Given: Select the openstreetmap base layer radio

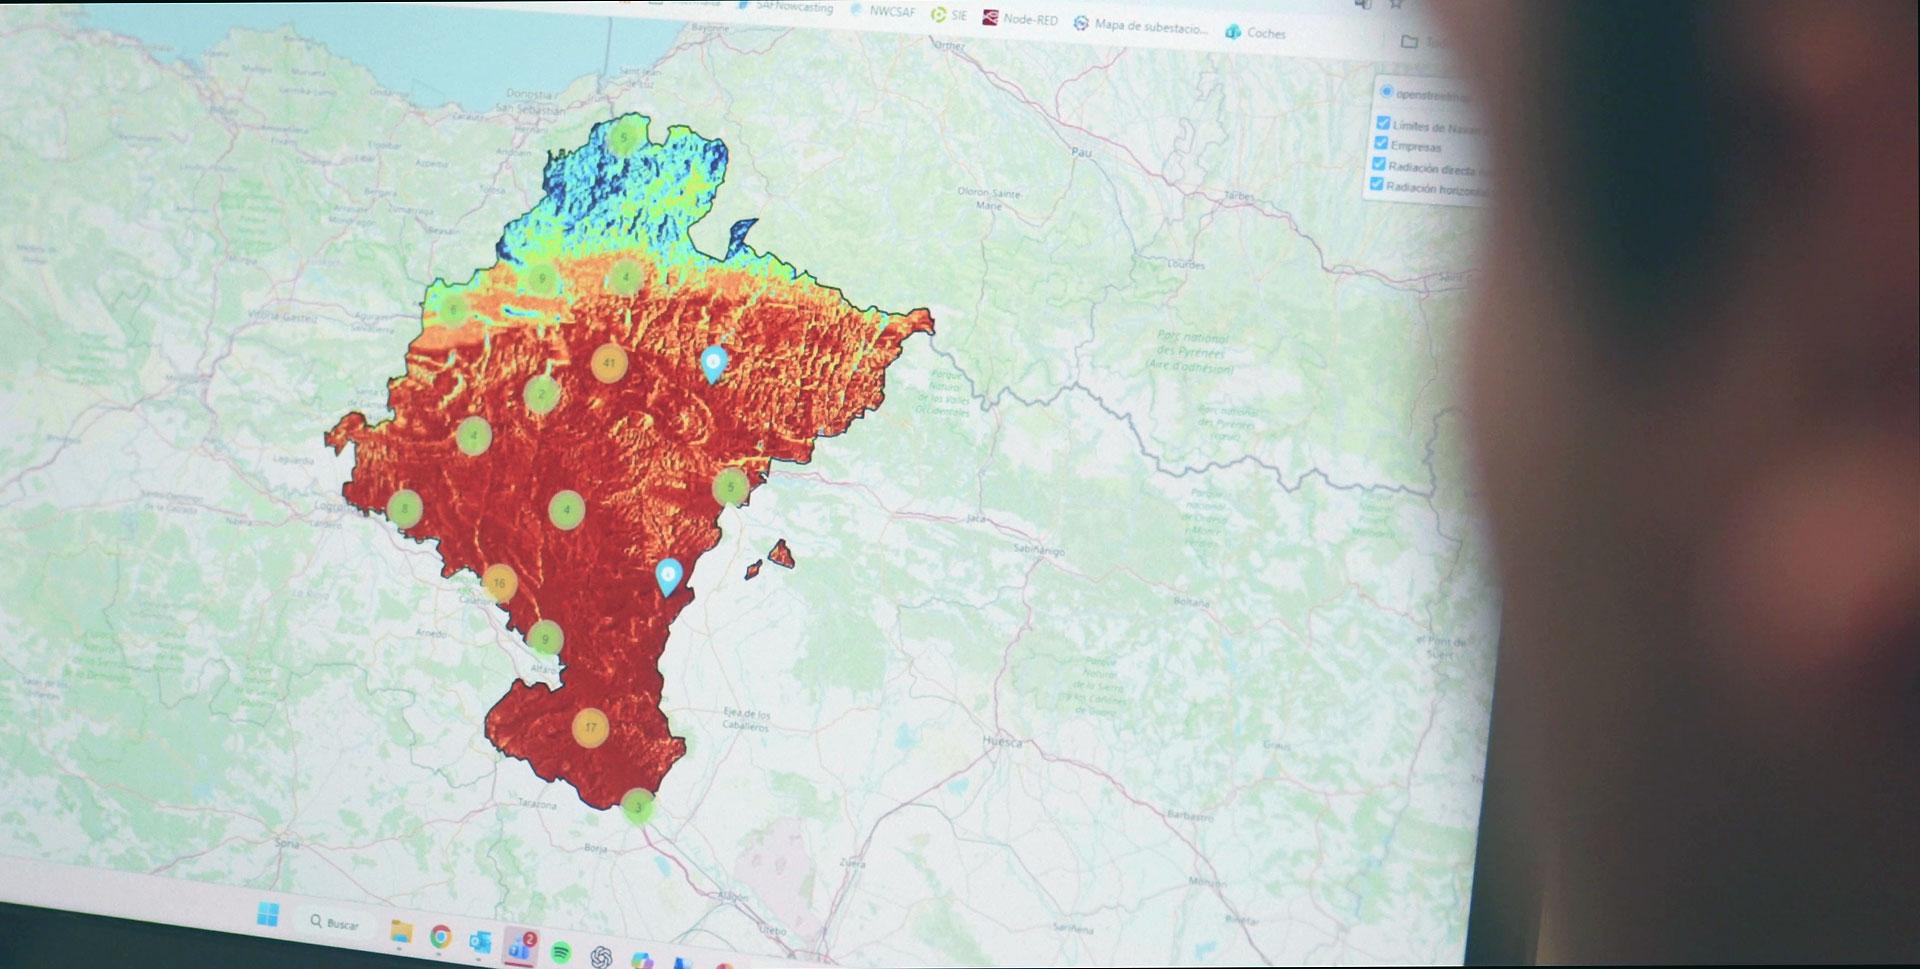Looking at the screenshot, I should click(1386, 92).
